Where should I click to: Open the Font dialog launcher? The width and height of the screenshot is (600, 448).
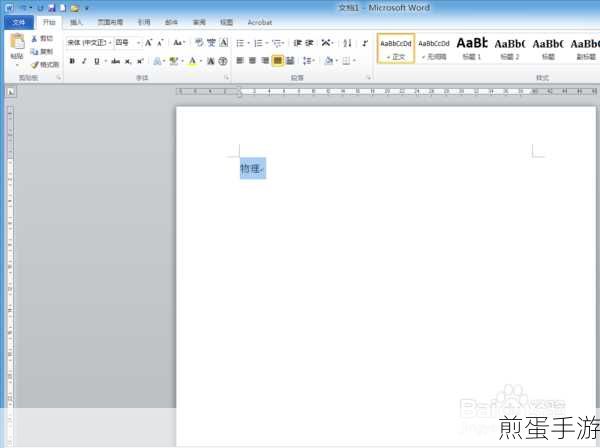(x=227, y=78)
